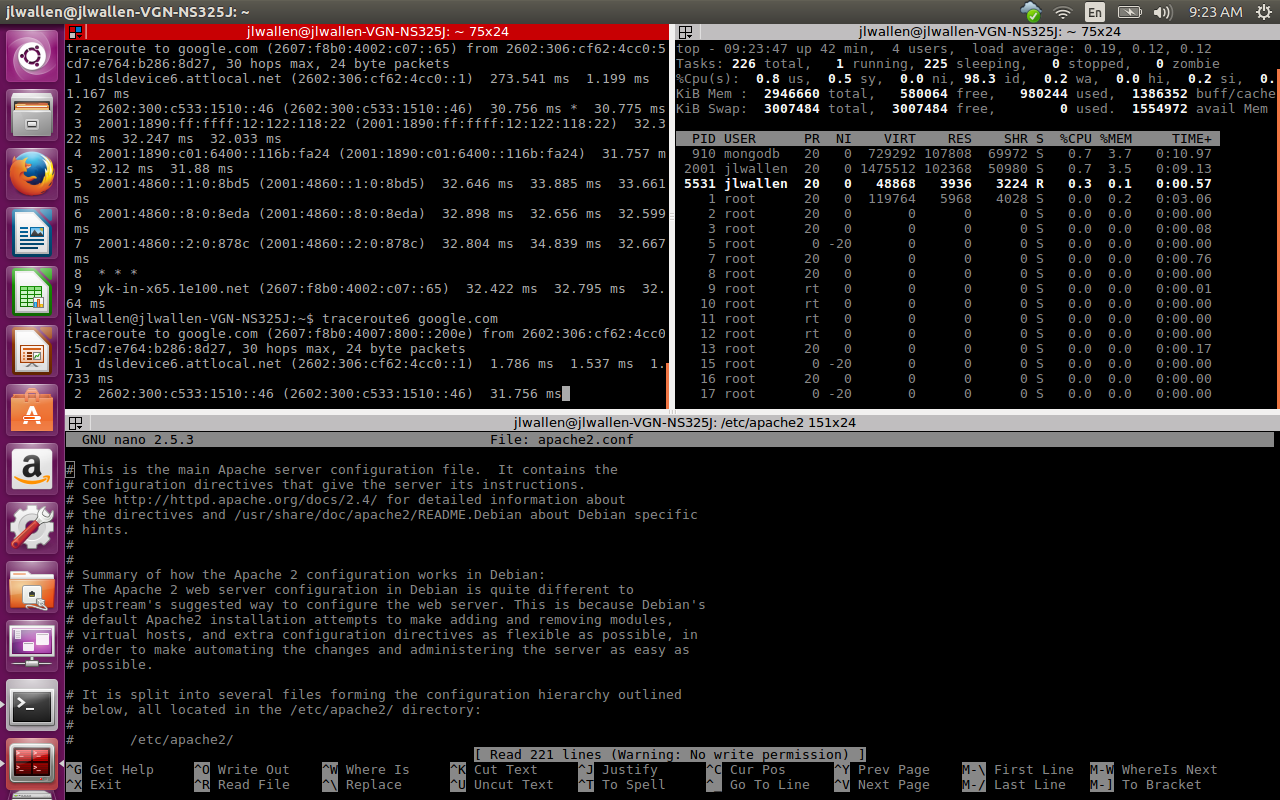Click the mongodb process row in top
Image resolution: width=1280 pixels, height=800 pixels.
coord(945,154)
